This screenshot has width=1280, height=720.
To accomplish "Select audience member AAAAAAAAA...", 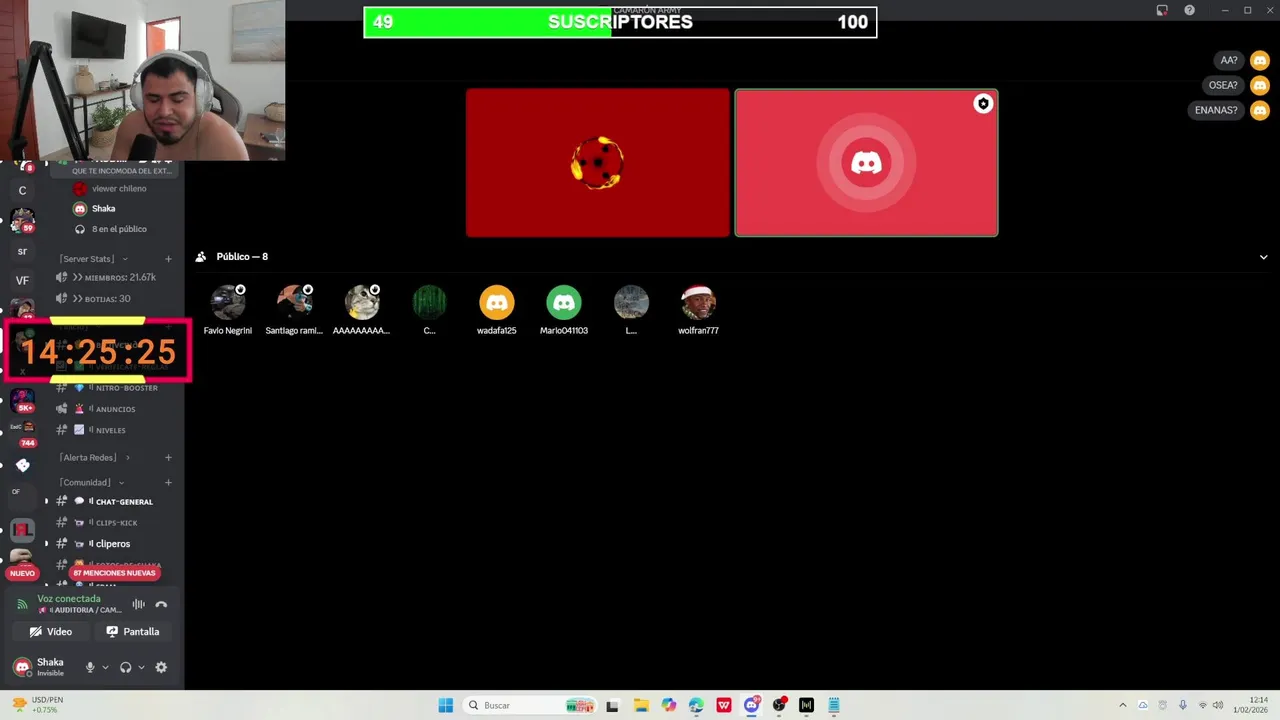I will 362,310.
